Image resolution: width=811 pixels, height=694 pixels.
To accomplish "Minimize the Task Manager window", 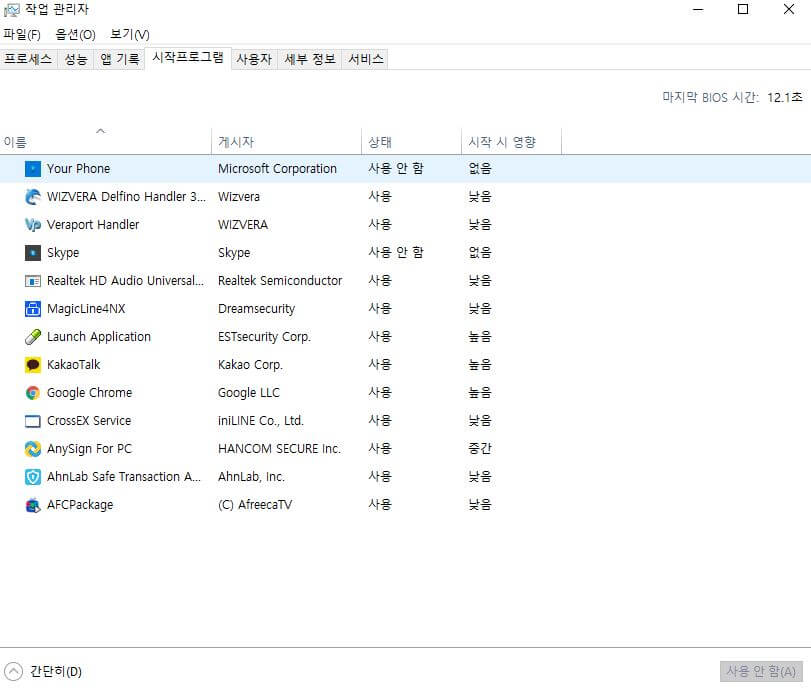I will [698, 9].
